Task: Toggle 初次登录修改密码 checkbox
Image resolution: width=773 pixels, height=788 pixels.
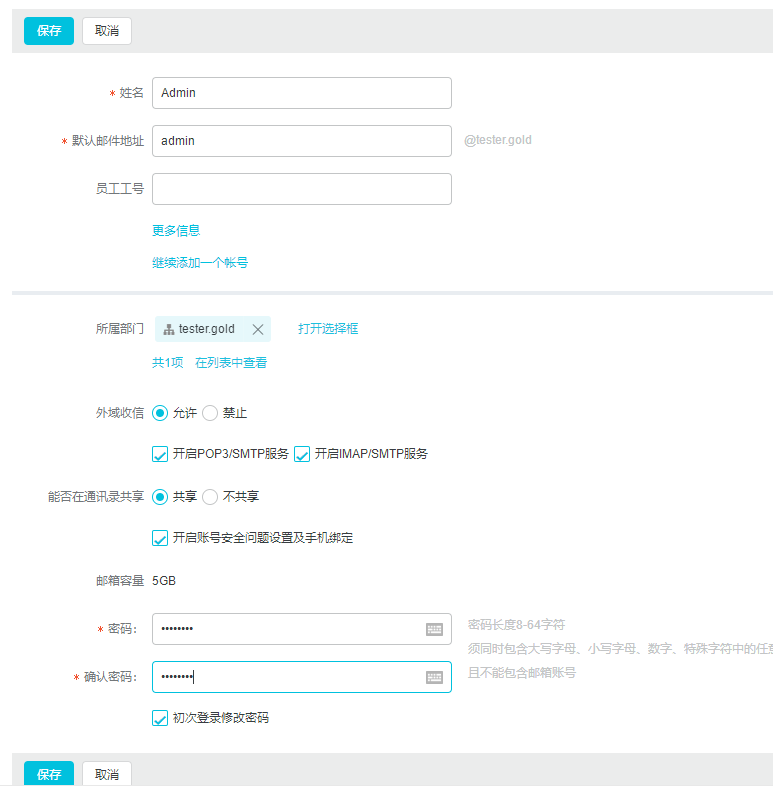Action: point(160,718)
